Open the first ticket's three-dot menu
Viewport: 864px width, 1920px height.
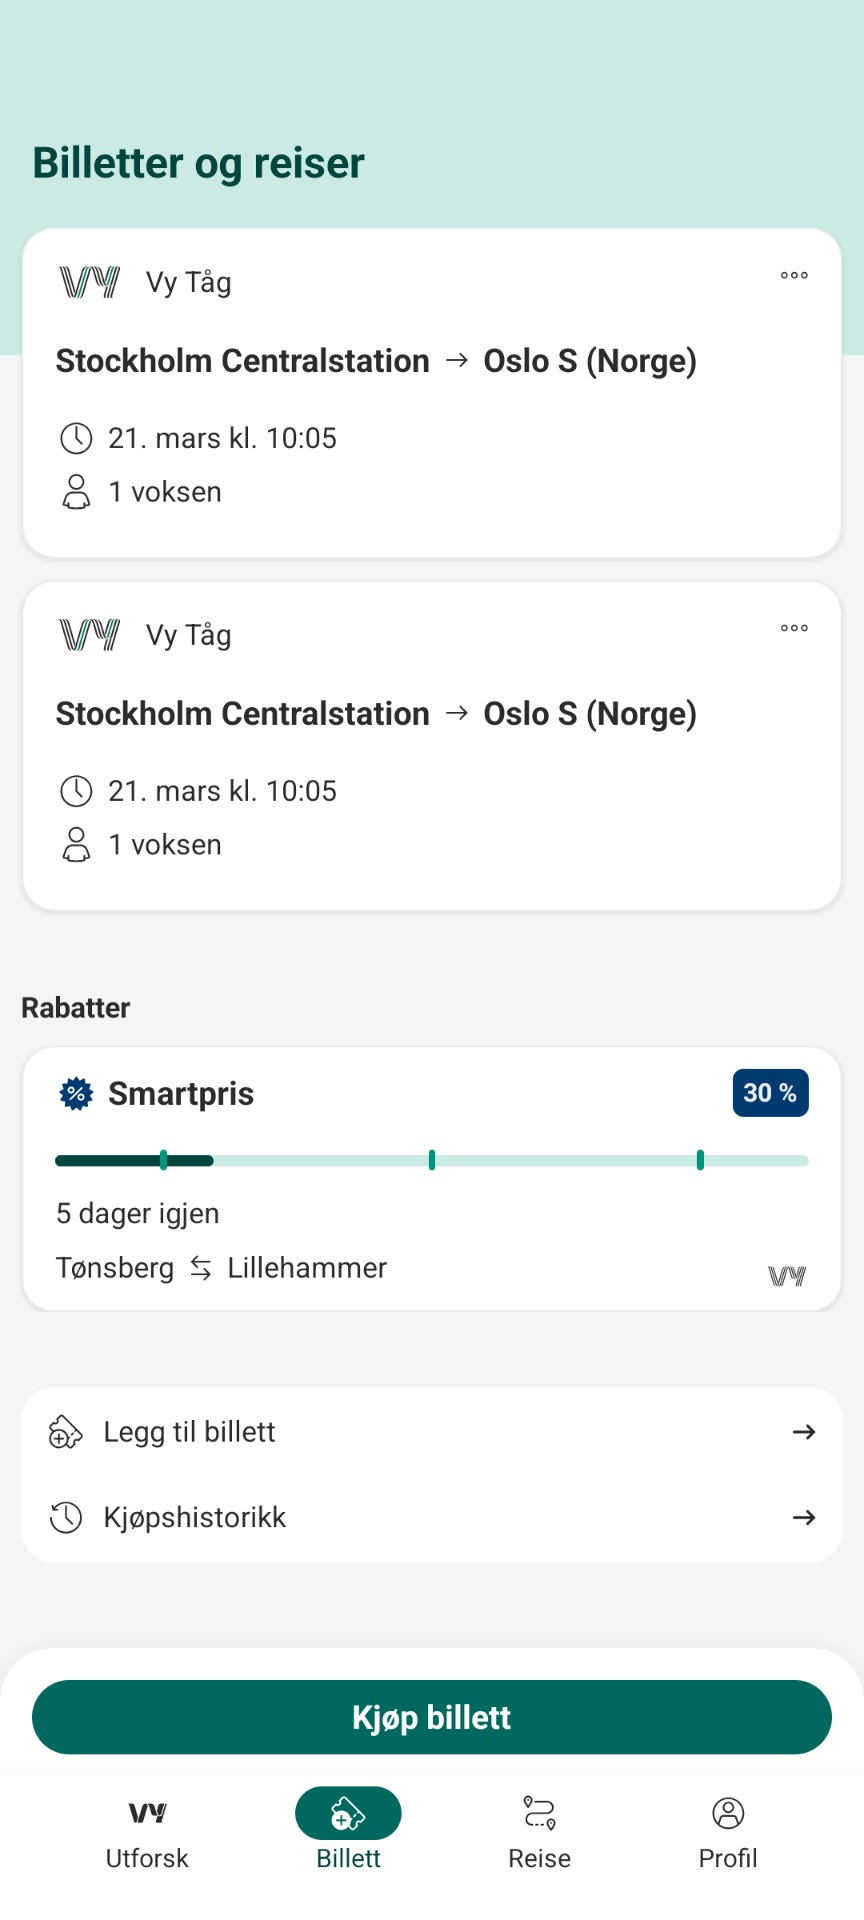click(x=794, y=275)
